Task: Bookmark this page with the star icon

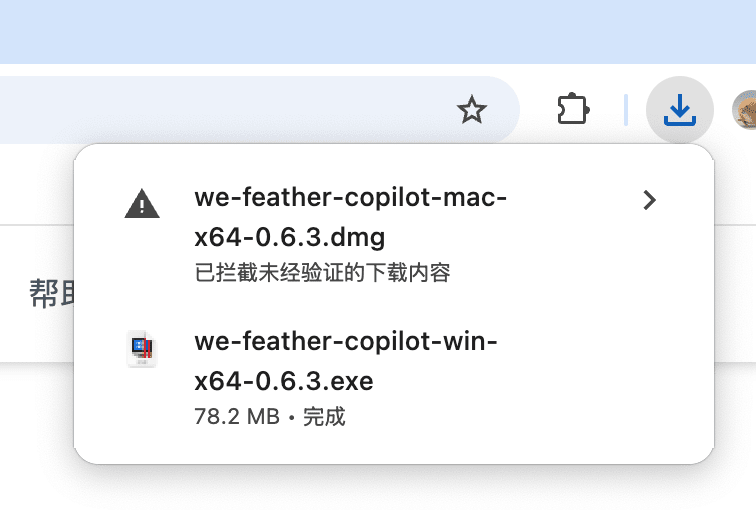Action: point(471,110)
